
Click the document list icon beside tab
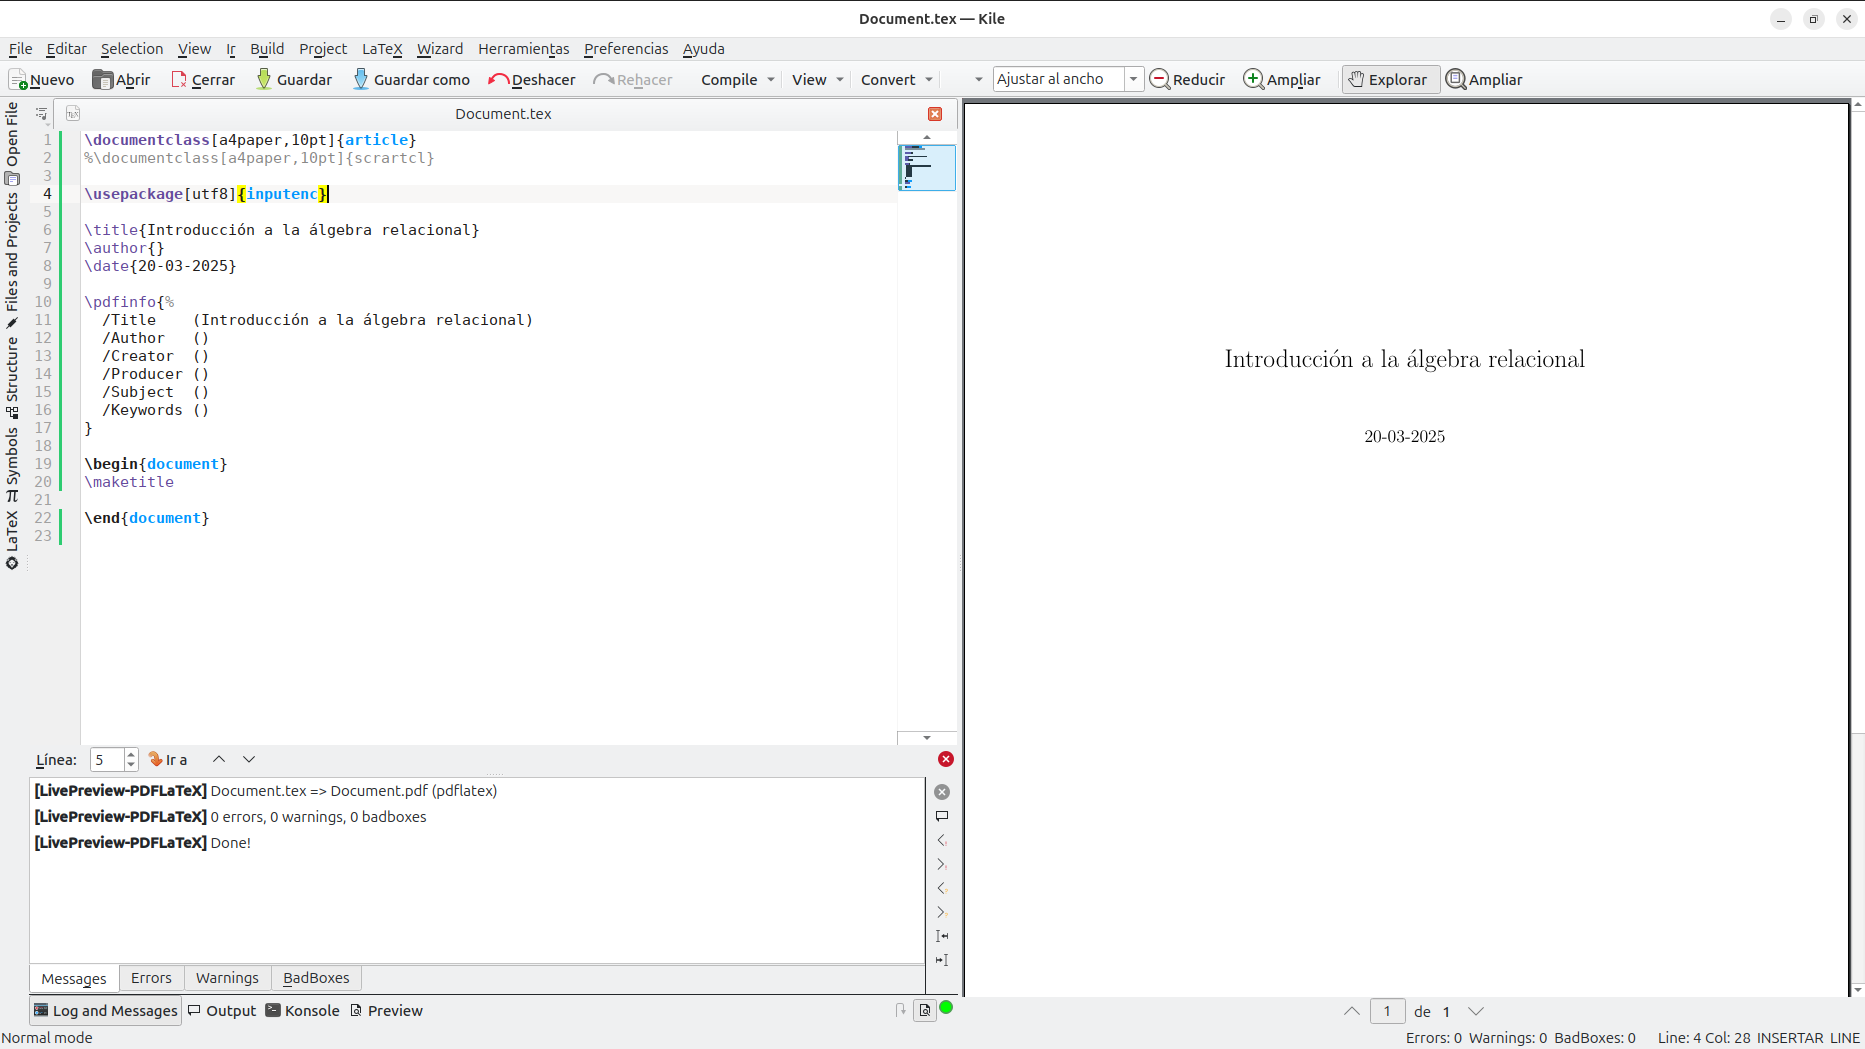tap(73, 114)
